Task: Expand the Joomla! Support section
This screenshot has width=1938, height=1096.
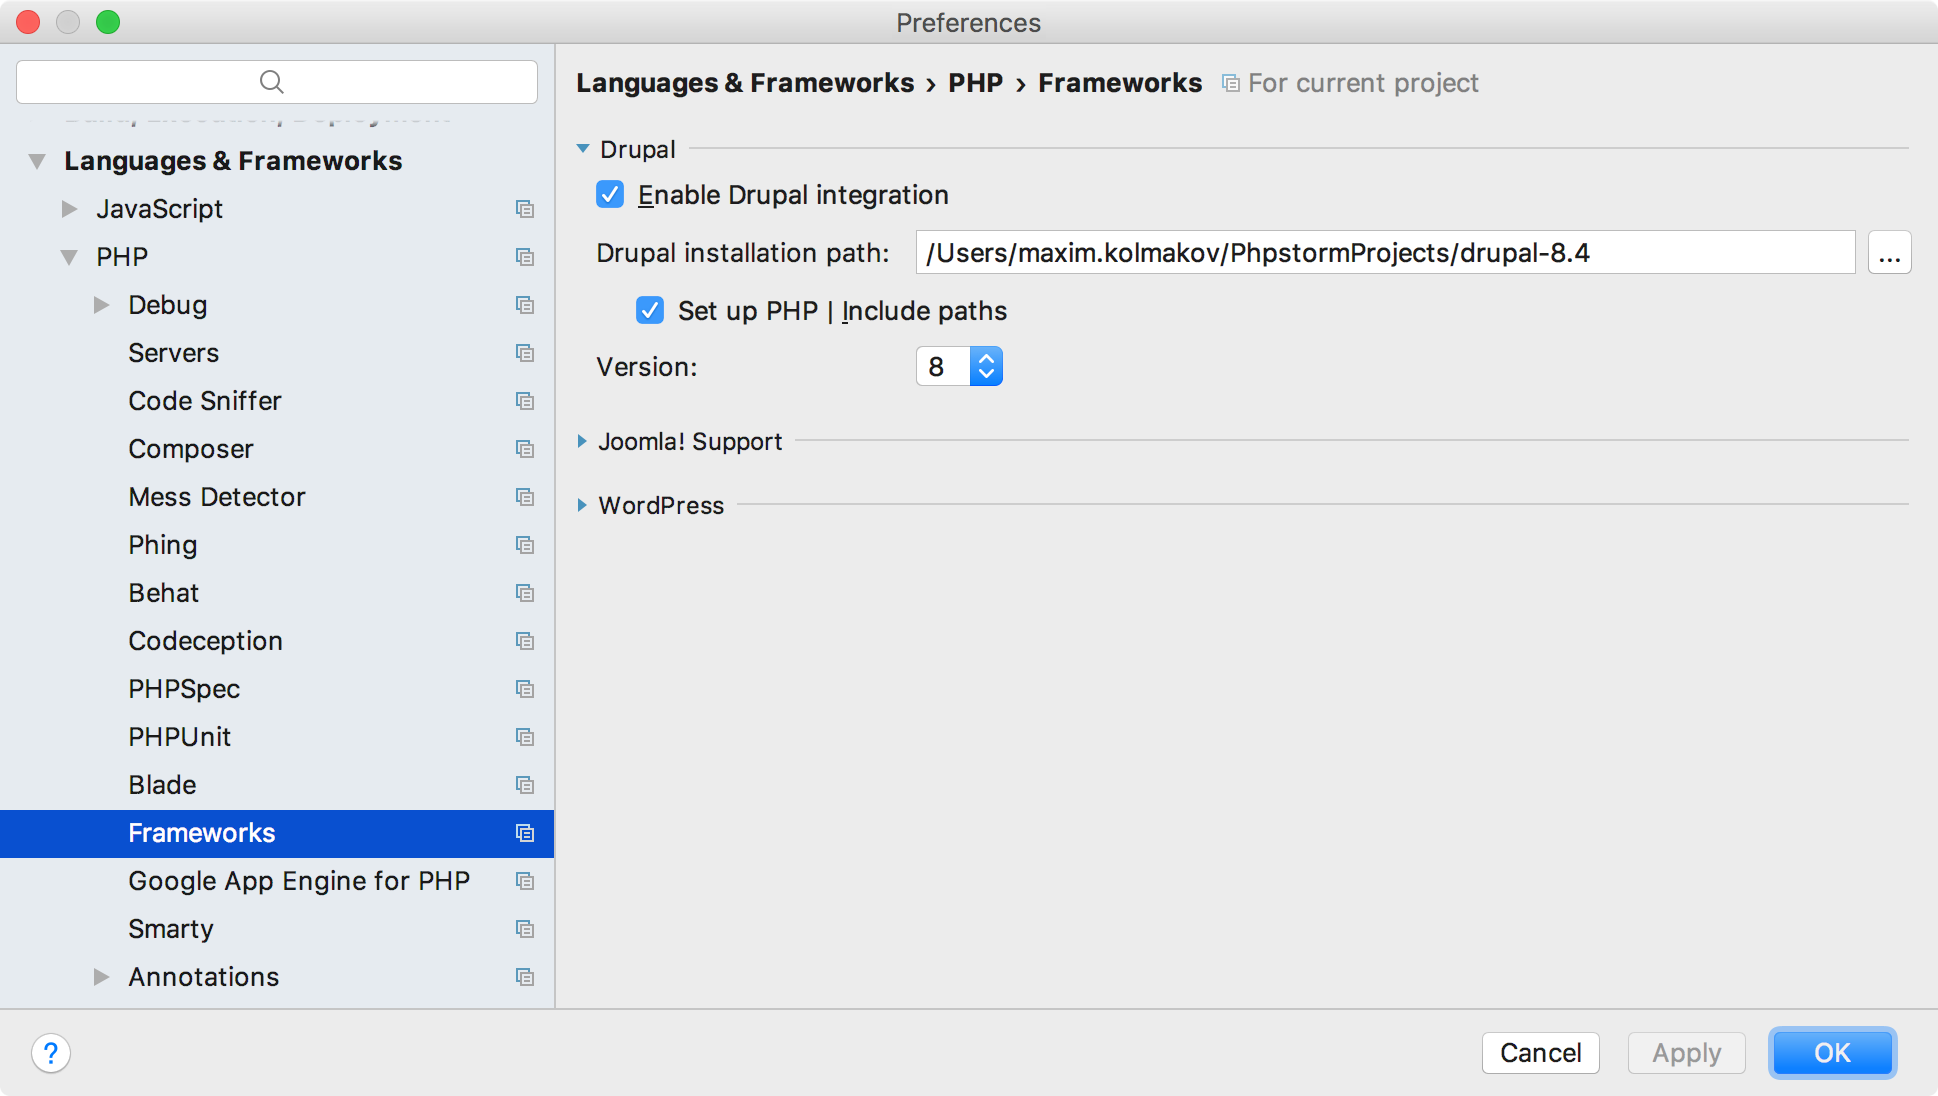Action: coord(582,441)
